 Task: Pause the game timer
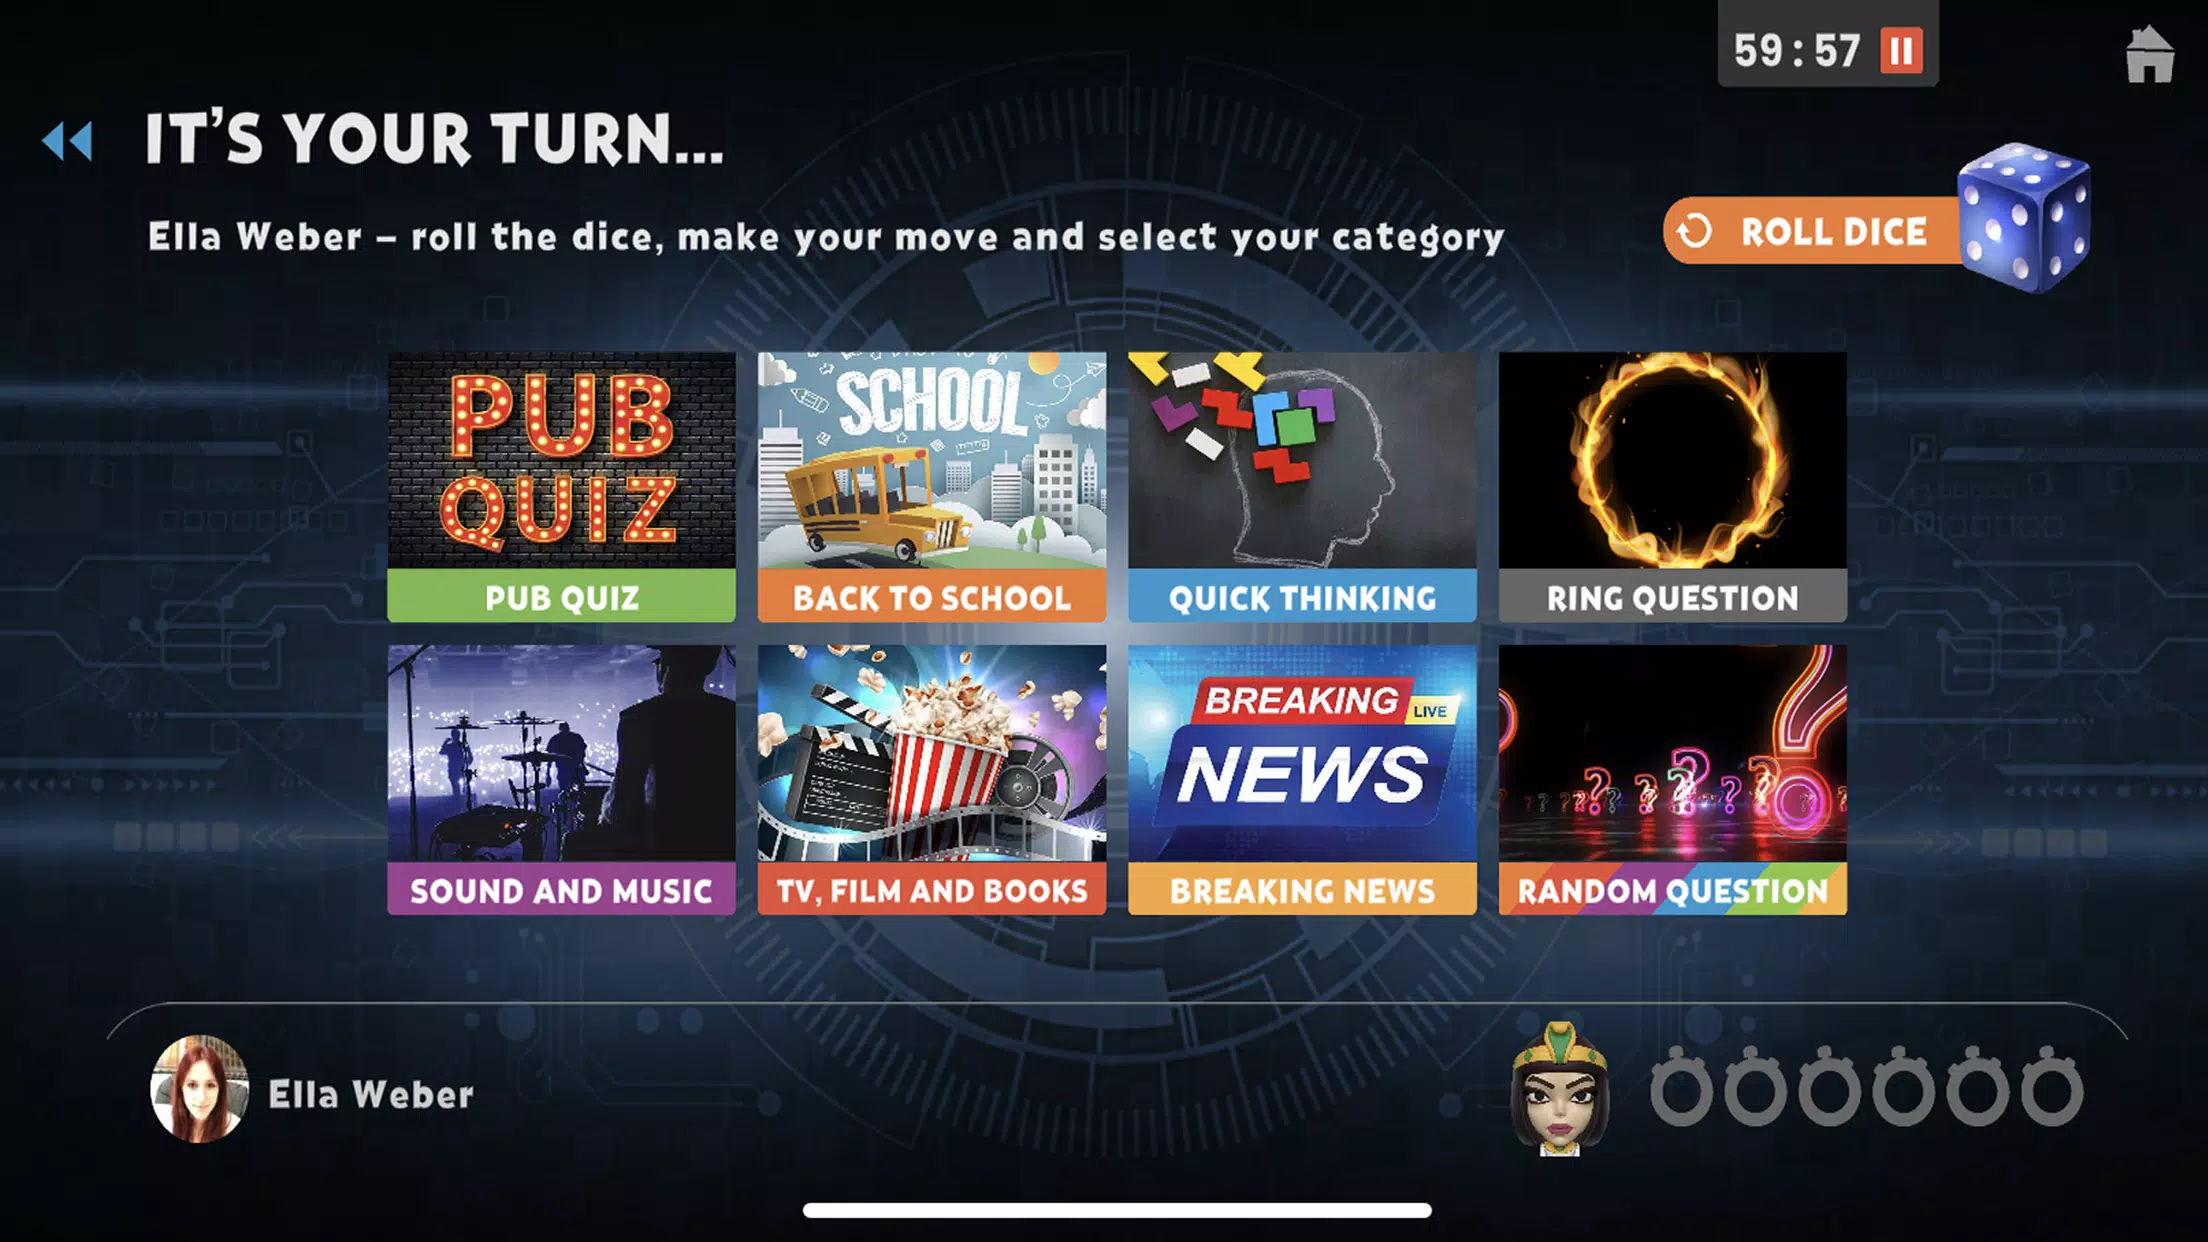1903,50
